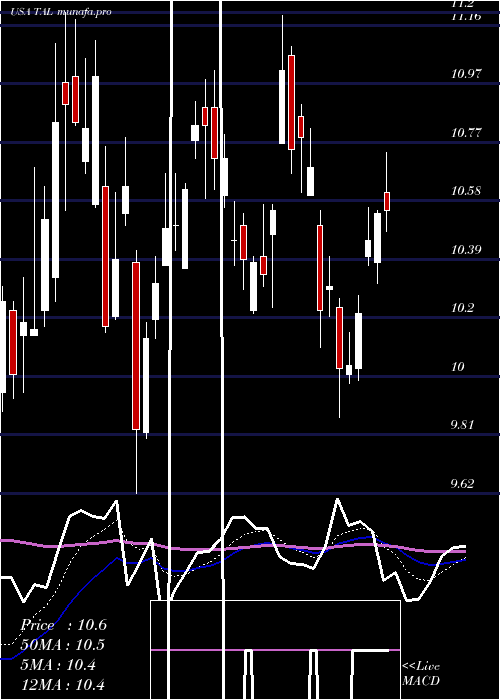Click the '12MA : 10.4' legend entry

click(62, 684)
